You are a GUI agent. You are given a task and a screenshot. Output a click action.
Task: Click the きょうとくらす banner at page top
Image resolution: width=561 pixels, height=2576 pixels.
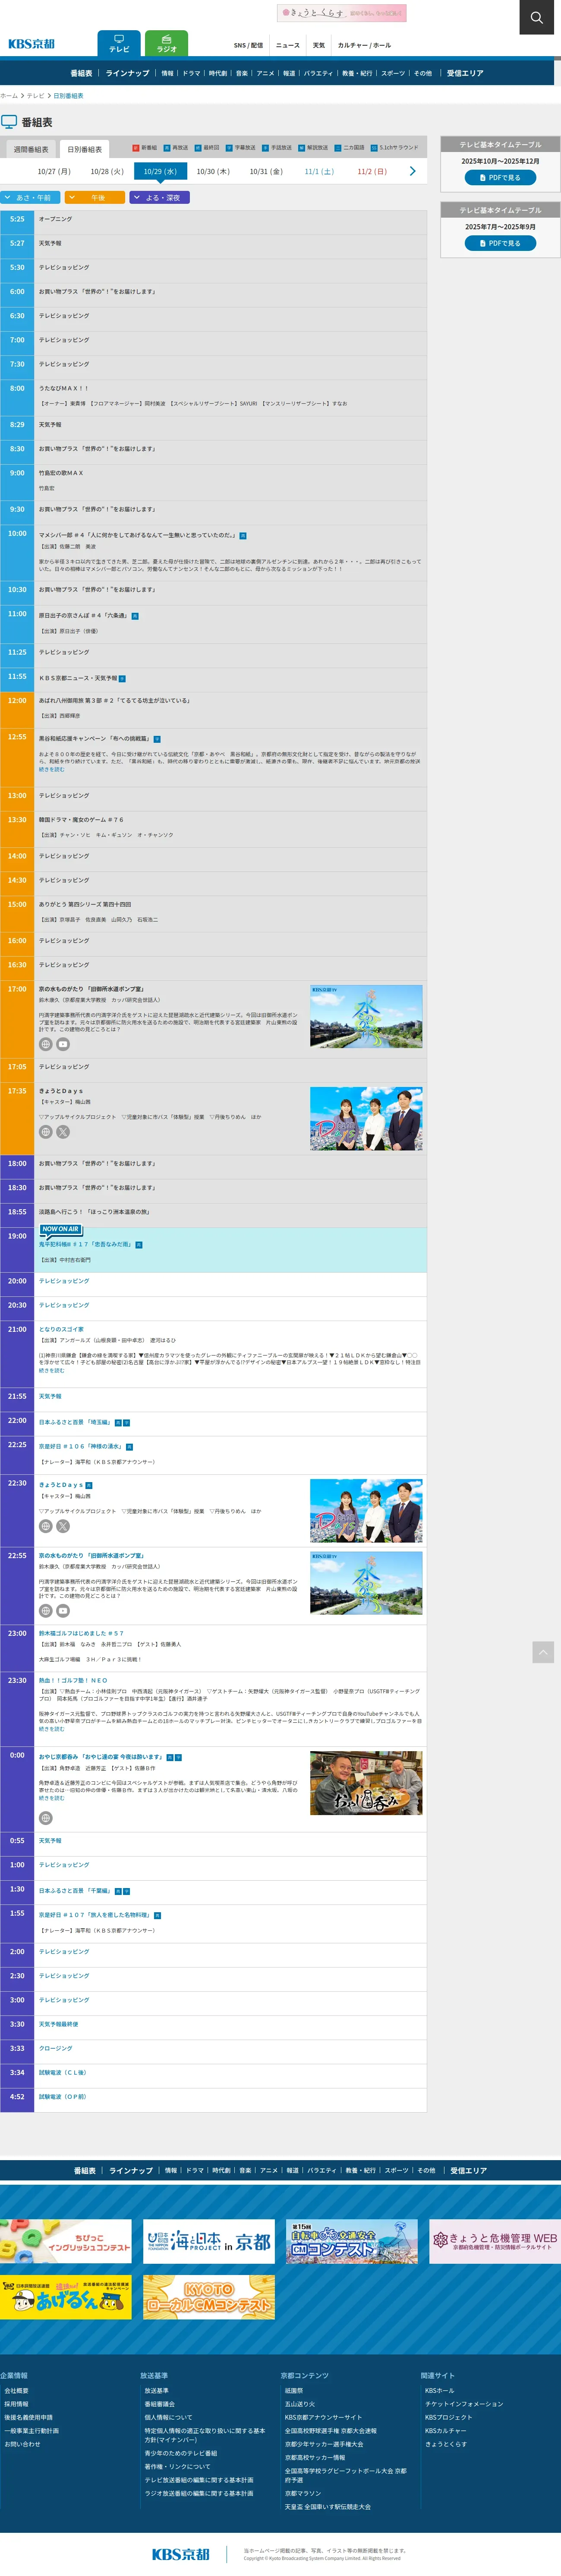342,13
